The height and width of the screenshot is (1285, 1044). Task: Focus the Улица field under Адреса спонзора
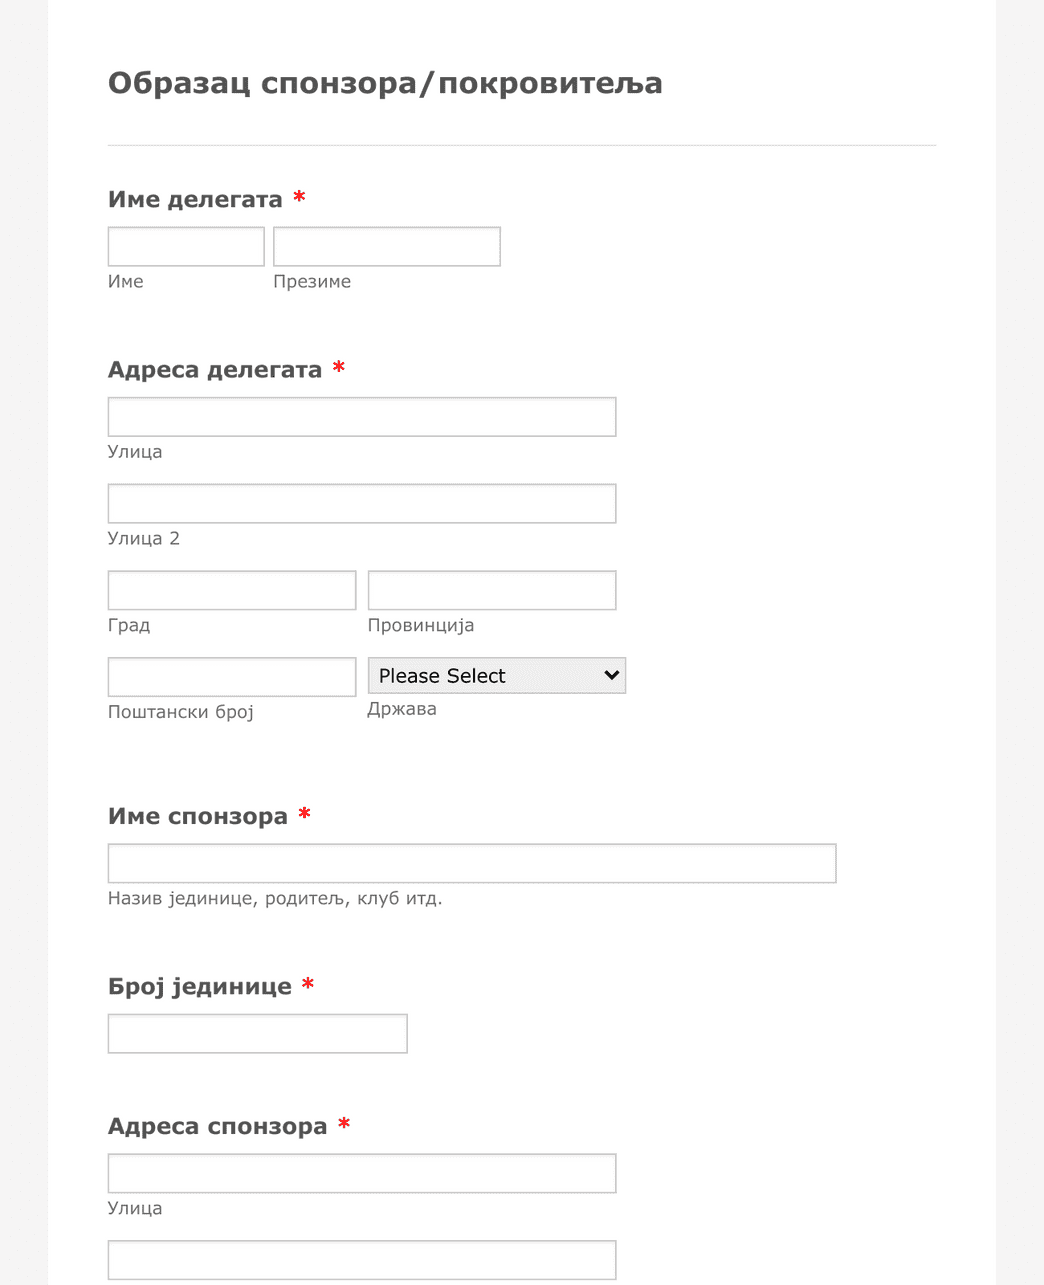[361, 1172]
